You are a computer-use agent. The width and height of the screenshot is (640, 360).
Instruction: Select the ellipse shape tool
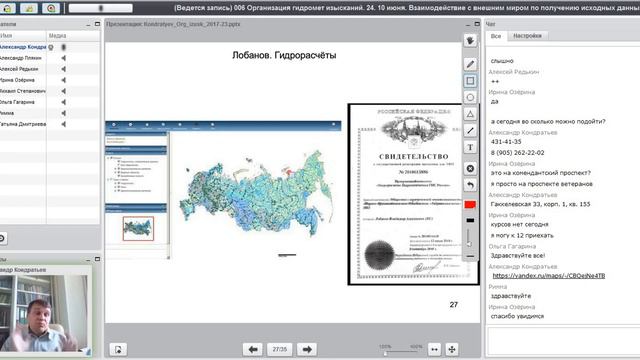470,98
